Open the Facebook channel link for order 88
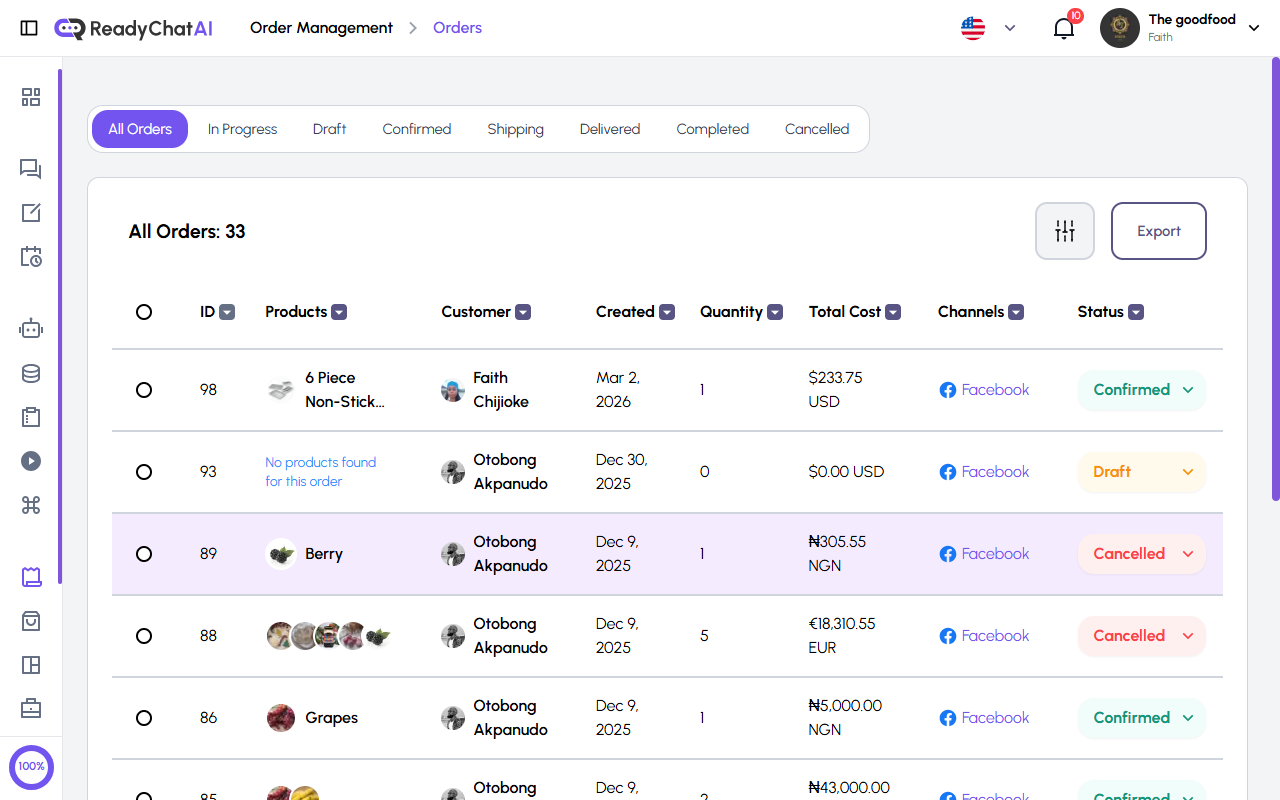The width and height of the screenshot is (1280, 800). coord(984,636)
